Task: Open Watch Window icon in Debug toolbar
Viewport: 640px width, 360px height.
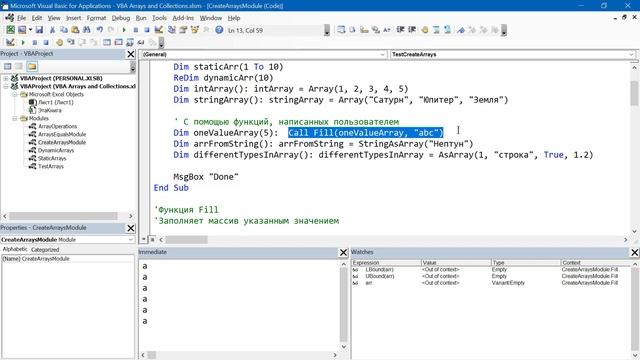Action: pos(130,42)
